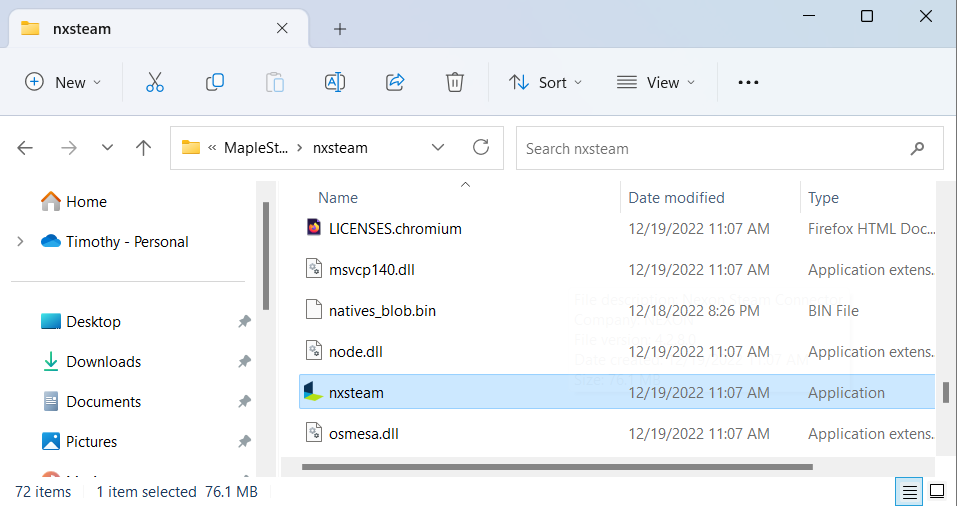Click Firefox HTML Doc type cell
The image size is (957, 506).
(x=872, y=229)
